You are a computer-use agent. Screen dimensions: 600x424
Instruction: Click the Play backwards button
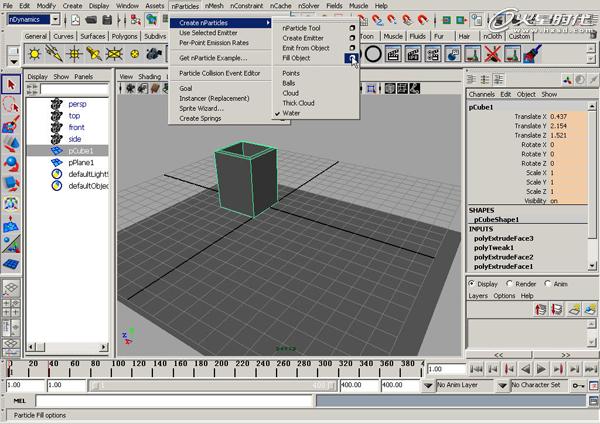point(526,369)
